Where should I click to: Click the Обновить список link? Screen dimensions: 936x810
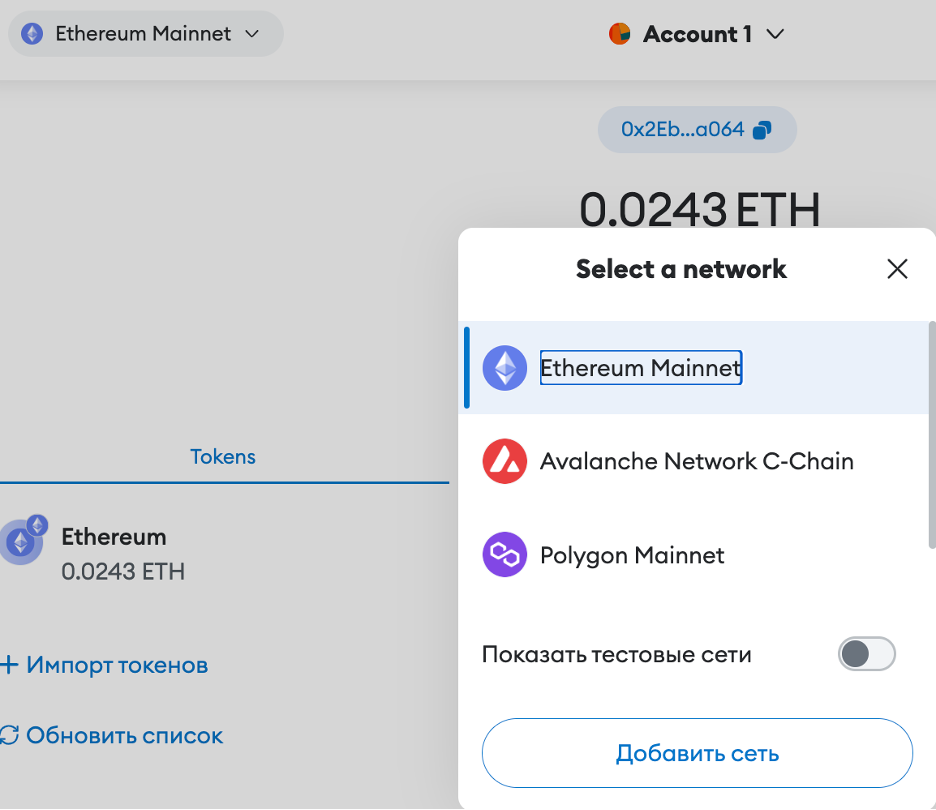click(x=124, y=736)
